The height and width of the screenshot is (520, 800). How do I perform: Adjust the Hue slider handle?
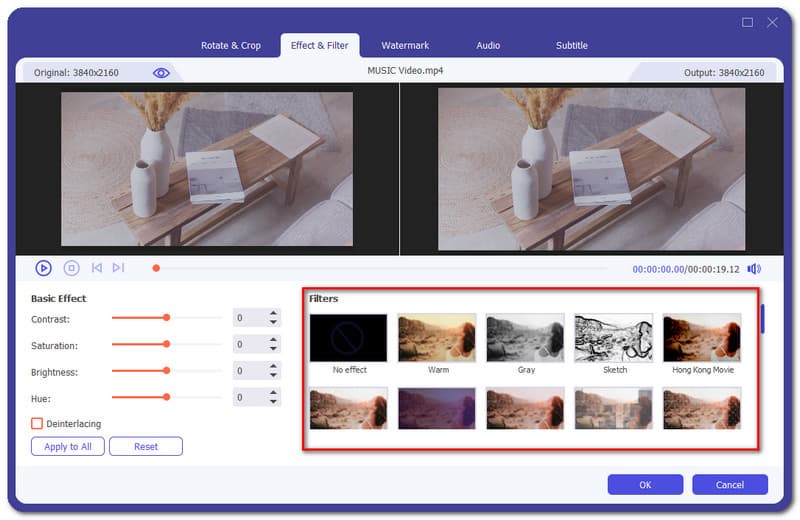(x=166, y=397)
